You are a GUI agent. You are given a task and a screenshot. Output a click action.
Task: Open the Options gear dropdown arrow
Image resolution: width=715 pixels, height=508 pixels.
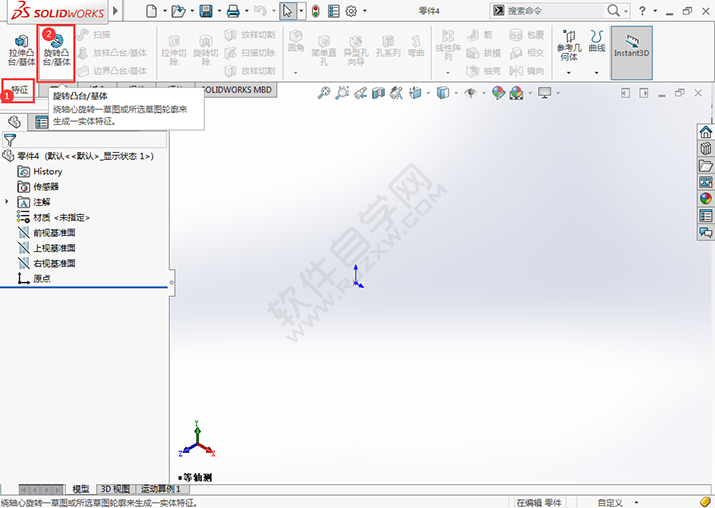(x=364, y=11)
